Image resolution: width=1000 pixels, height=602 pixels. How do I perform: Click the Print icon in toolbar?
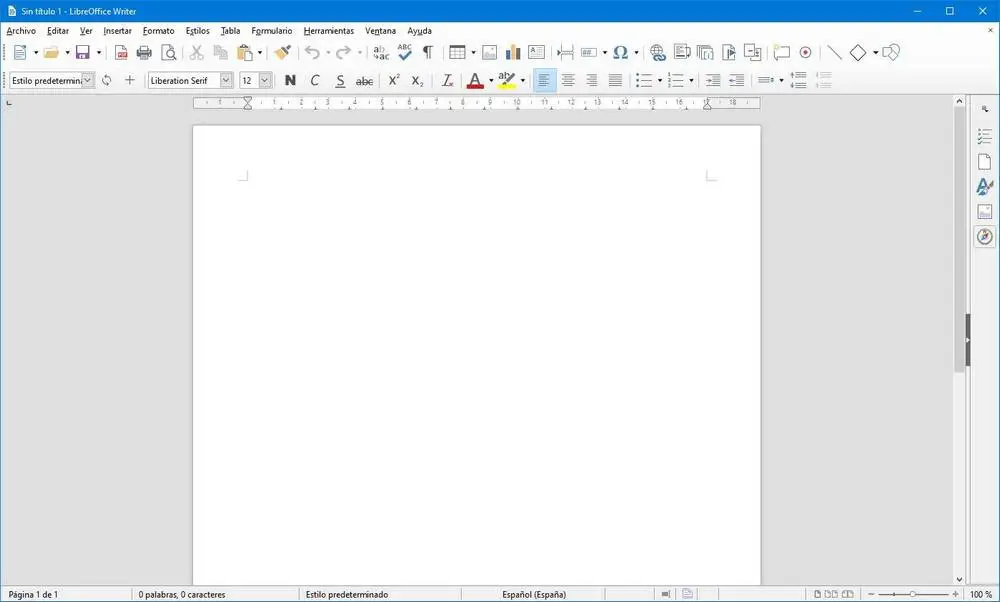144,53
